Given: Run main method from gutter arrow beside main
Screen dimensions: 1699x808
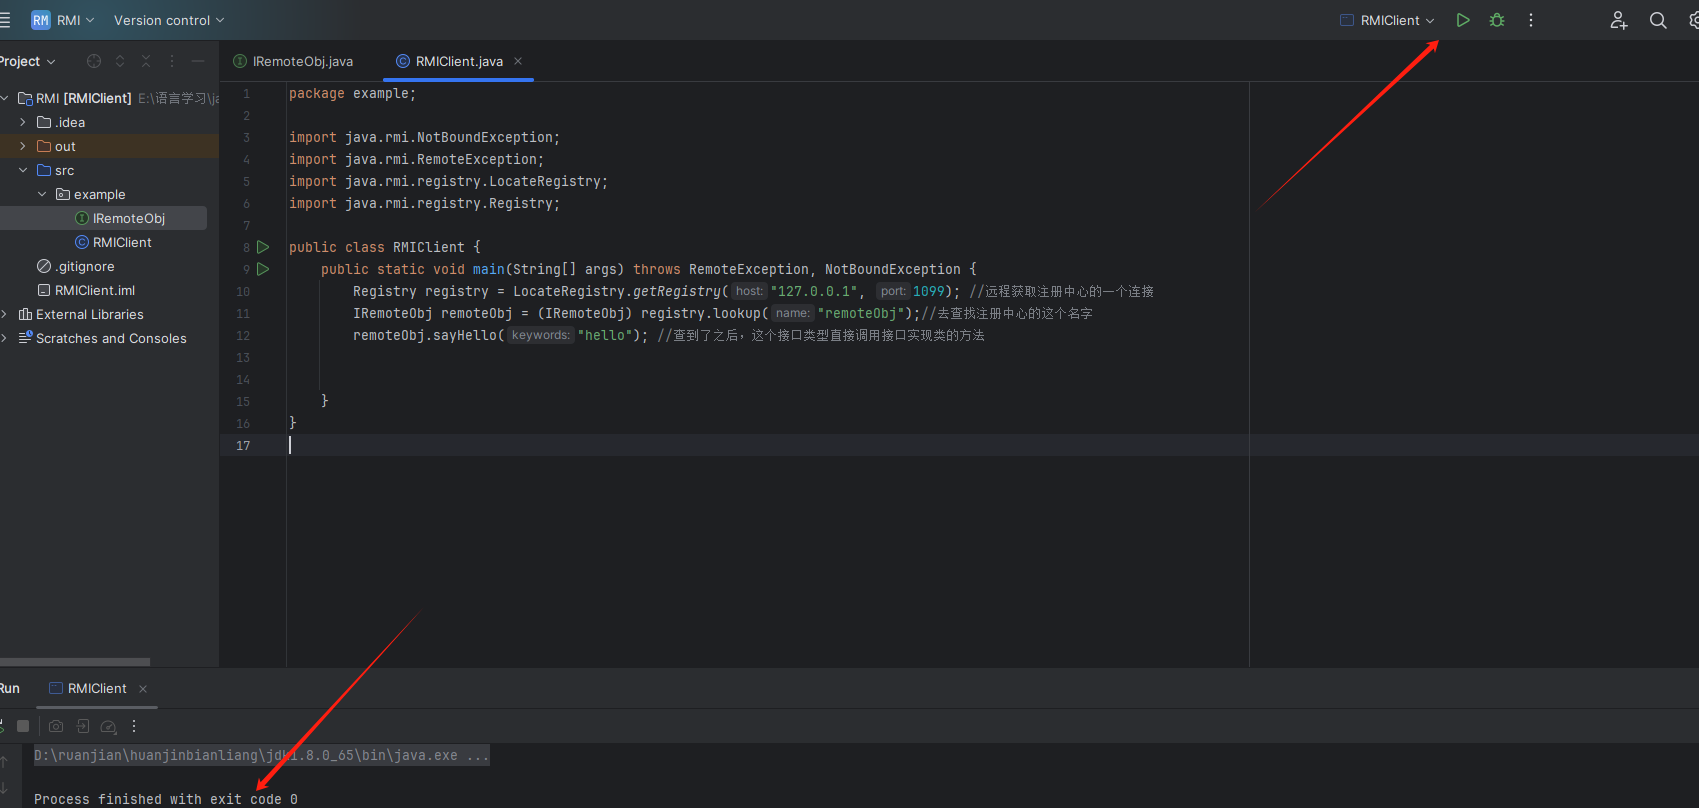Looking at the screenshot, I should tap(263, 269).
